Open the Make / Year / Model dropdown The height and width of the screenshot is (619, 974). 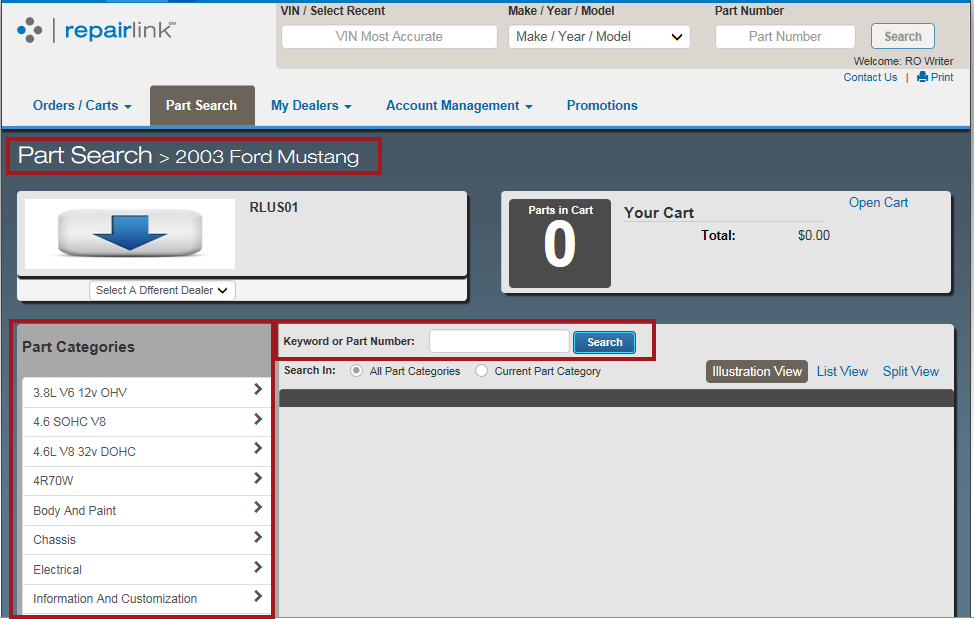[x=598, y=36]
